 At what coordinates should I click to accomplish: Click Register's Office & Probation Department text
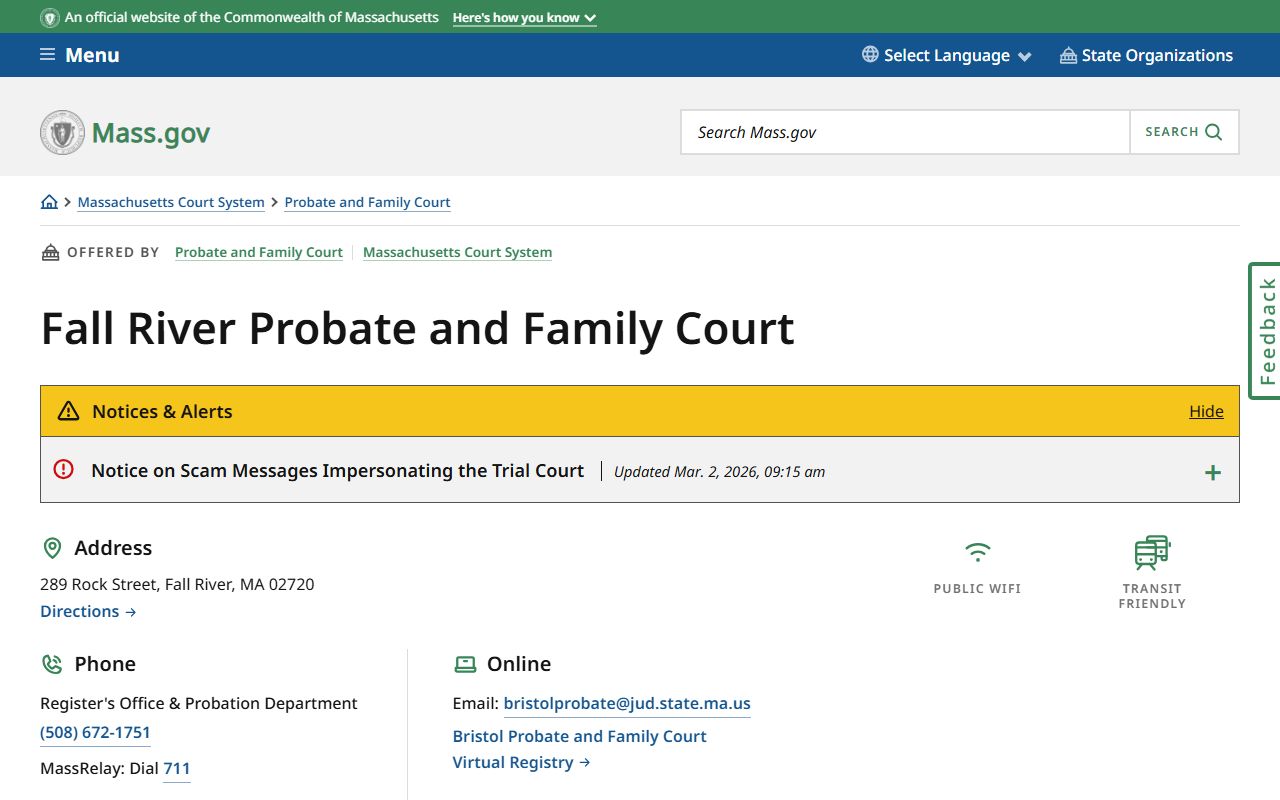tap(199, 703)
